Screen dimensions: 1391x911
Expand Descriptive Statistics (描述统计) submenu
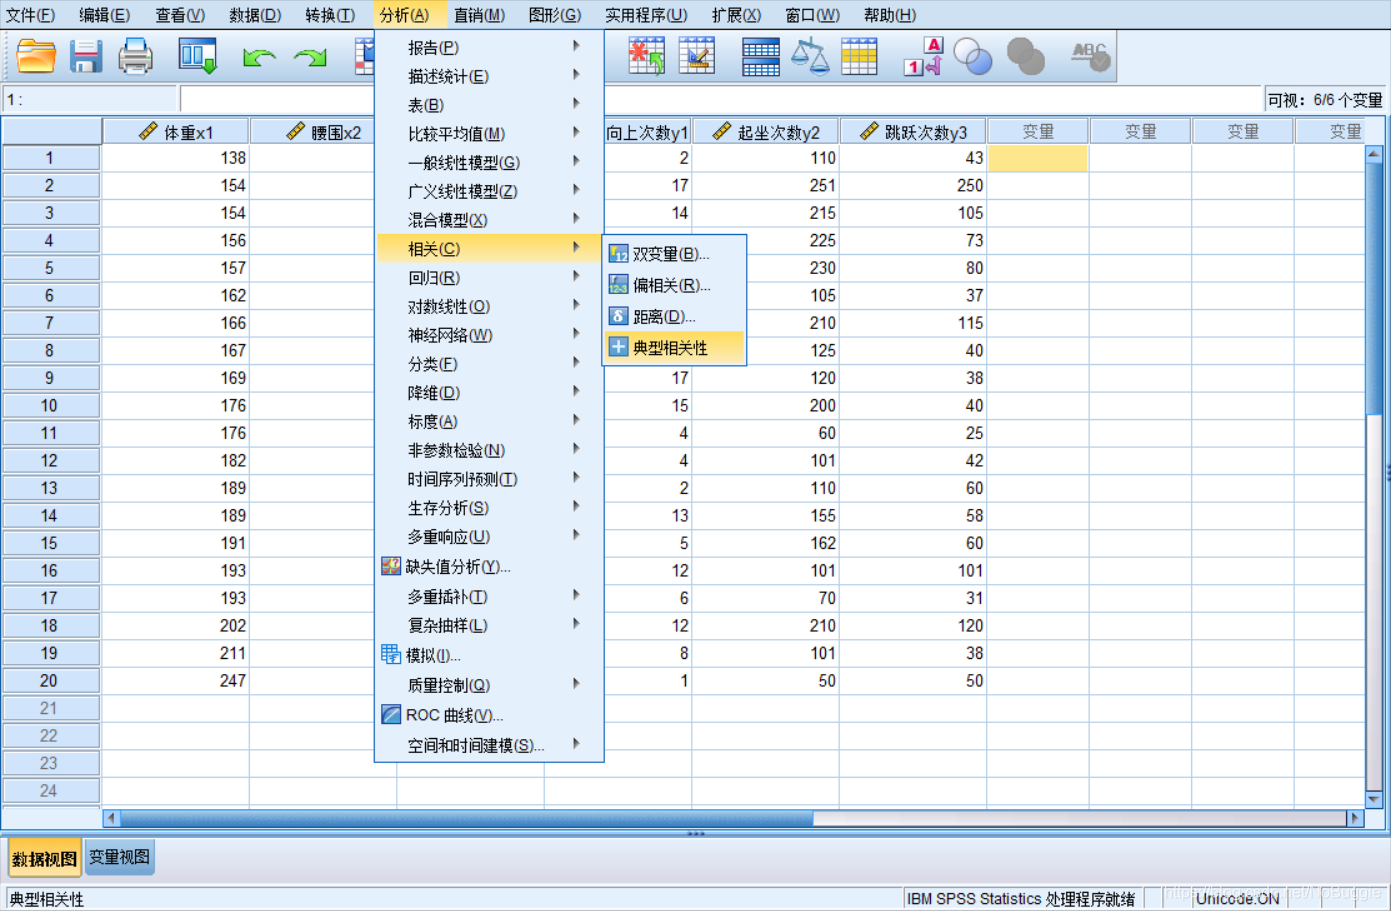point(489,76)
